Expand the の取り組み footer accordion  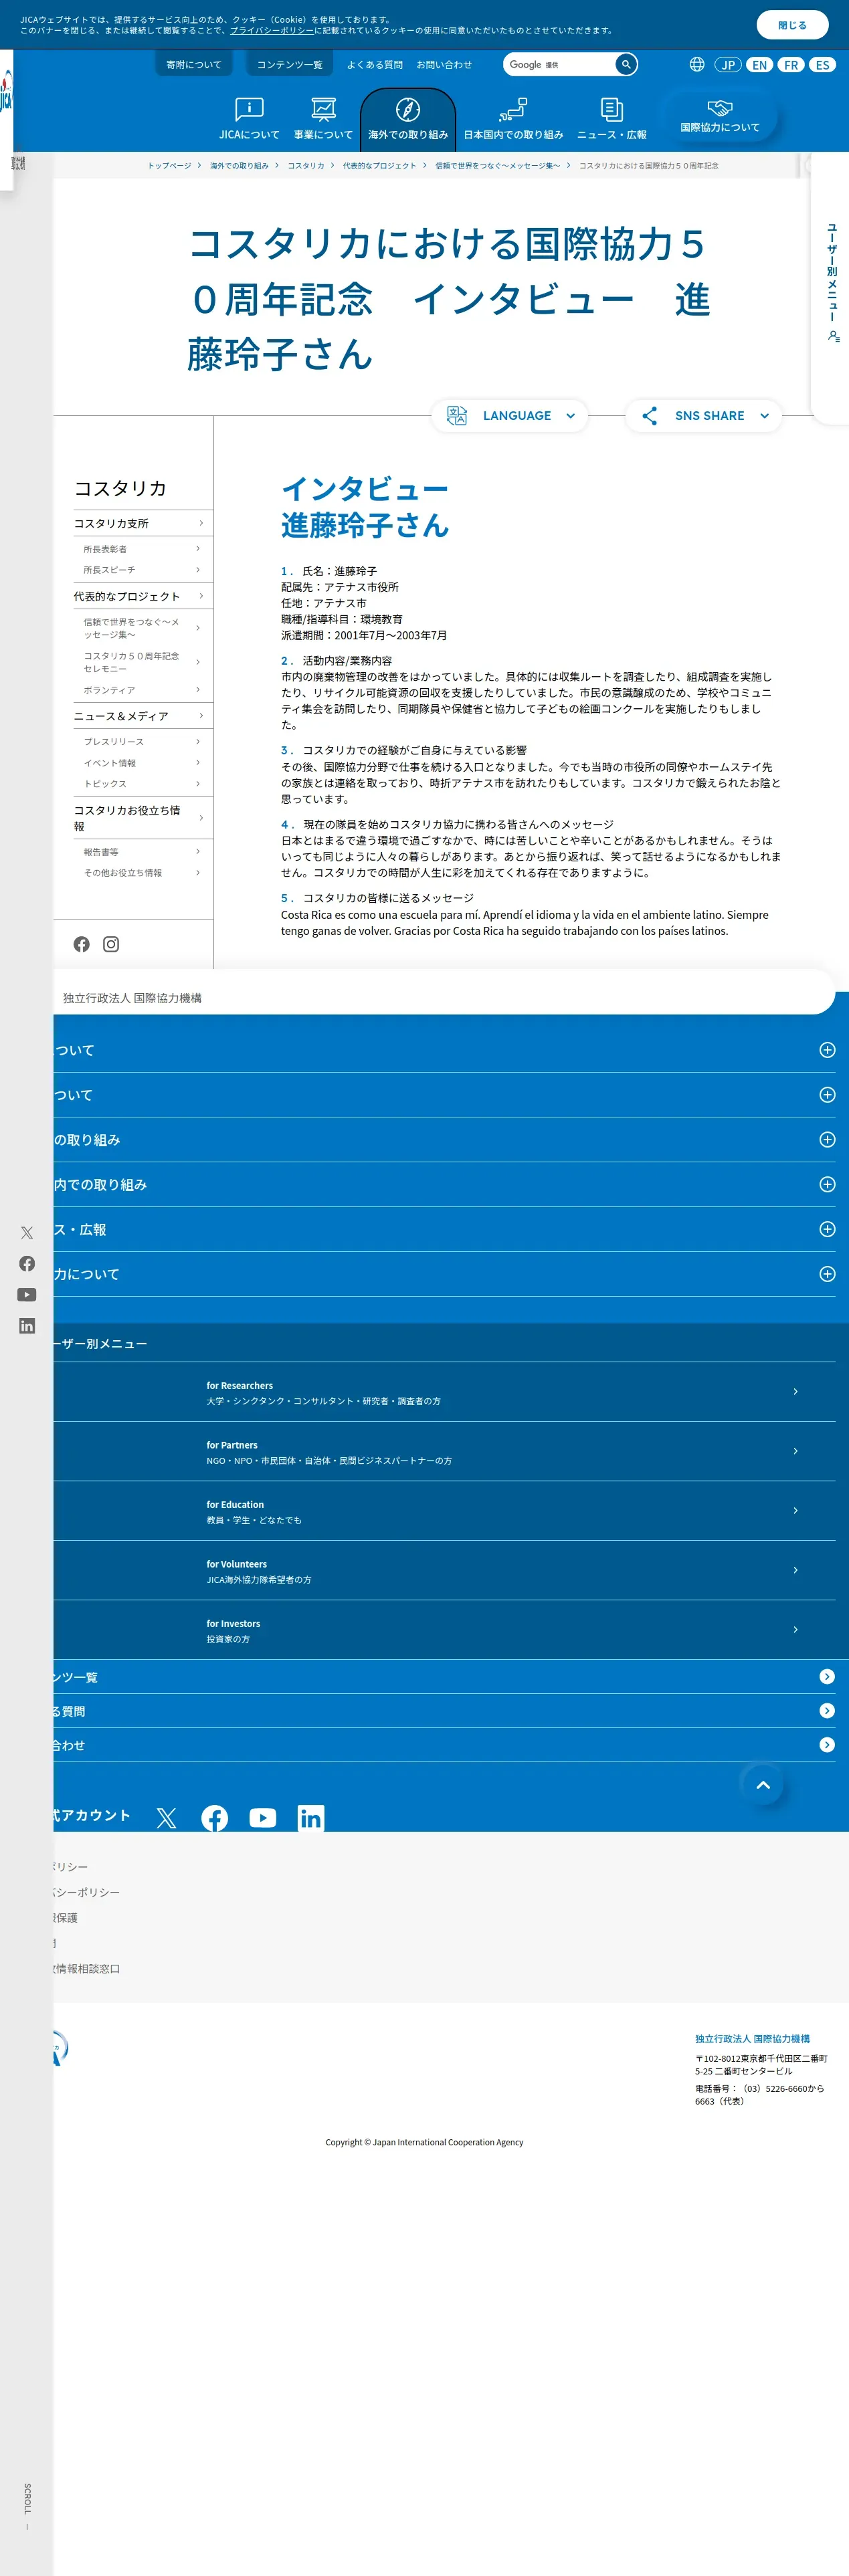[444, 1140]
